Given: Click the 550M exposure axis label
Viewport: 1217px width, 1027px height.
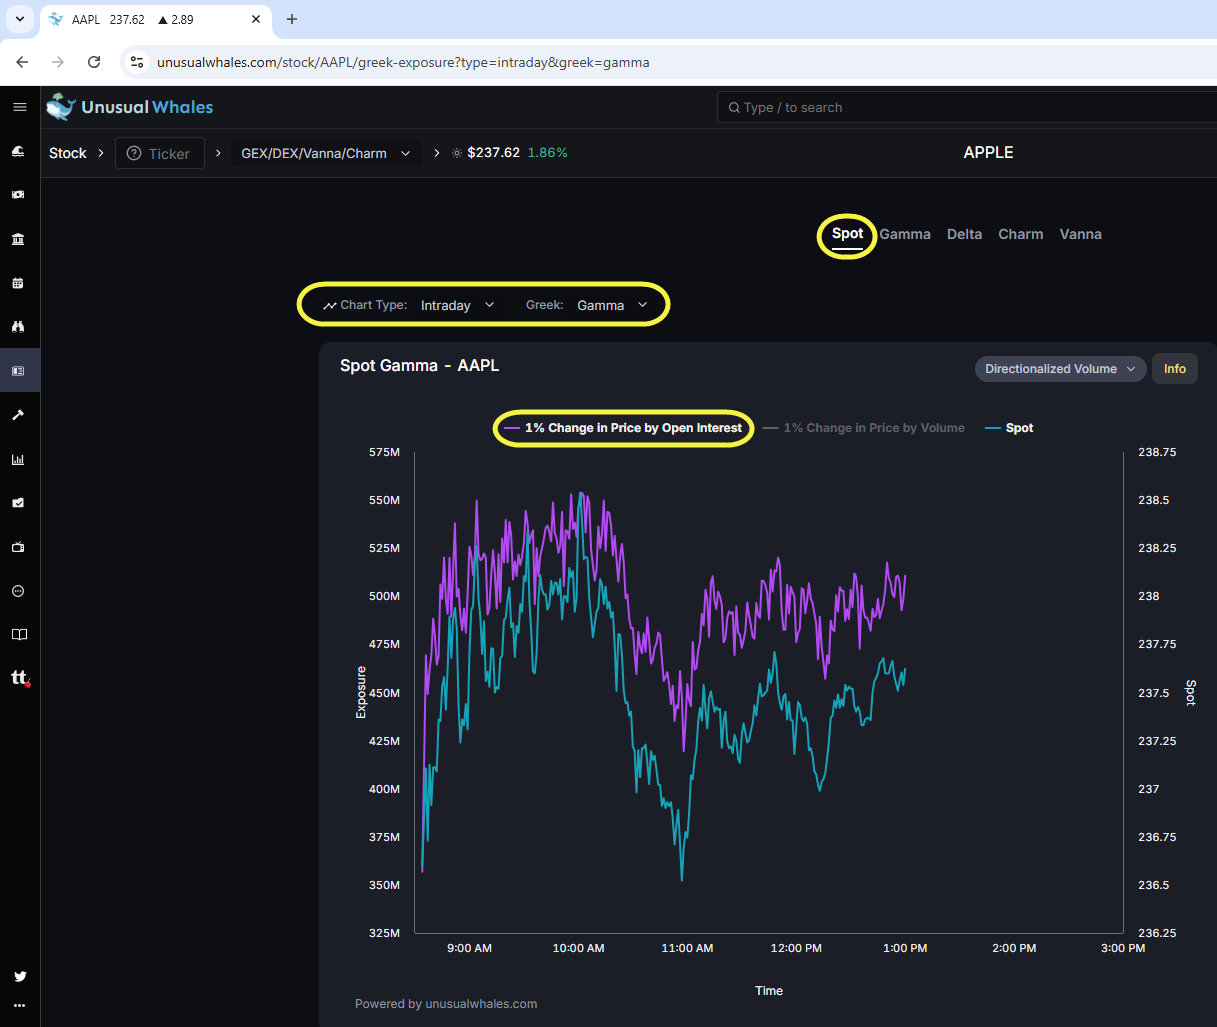Looking at the screenshot, I should click(x=384, y=500).
